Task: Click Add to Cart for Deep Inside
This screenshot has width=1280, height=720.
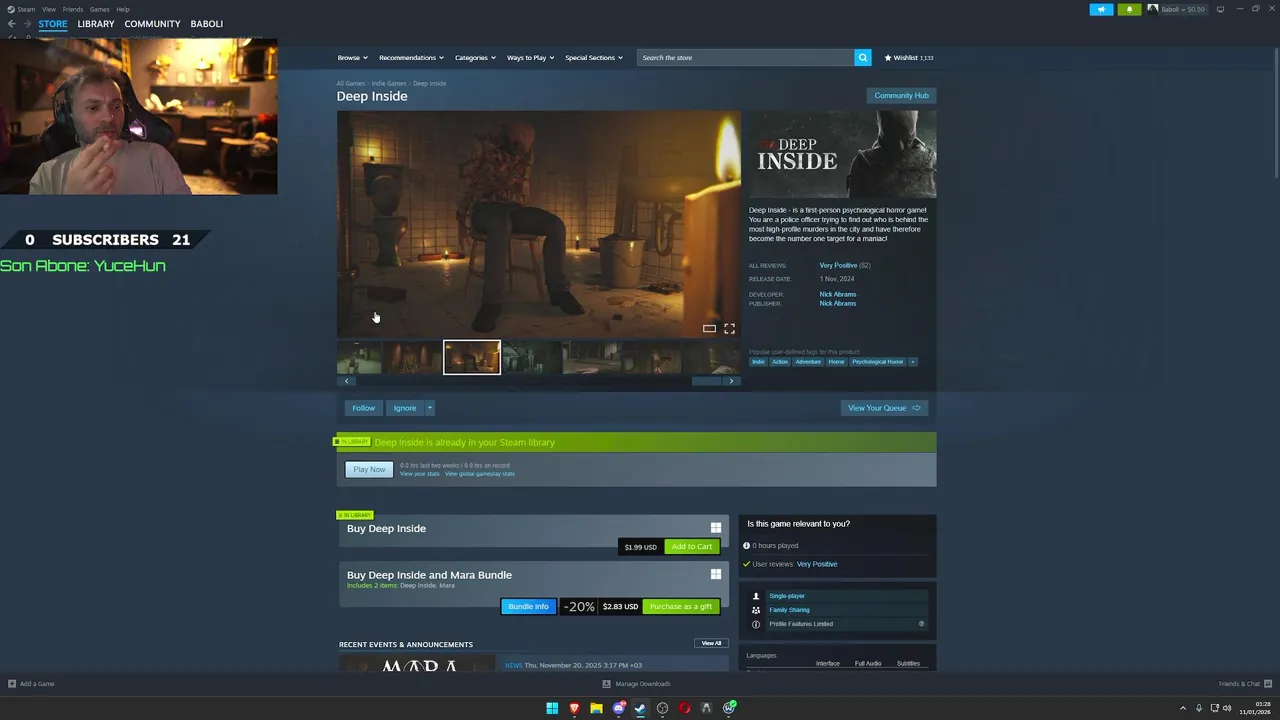Action: (x=692, y=547)
